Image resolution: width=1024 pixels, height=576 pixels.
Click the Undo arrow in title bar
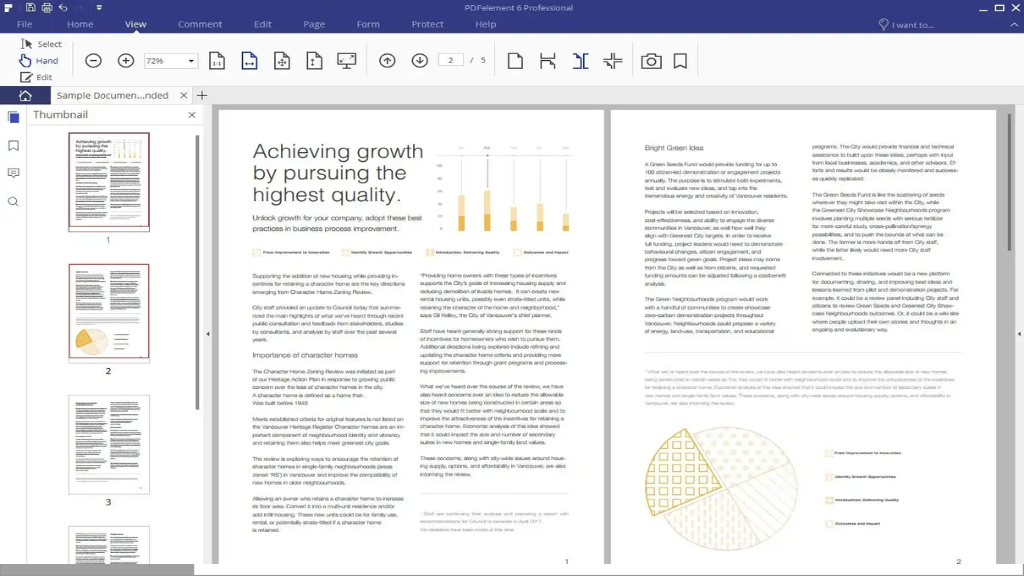tap(63, 8)
